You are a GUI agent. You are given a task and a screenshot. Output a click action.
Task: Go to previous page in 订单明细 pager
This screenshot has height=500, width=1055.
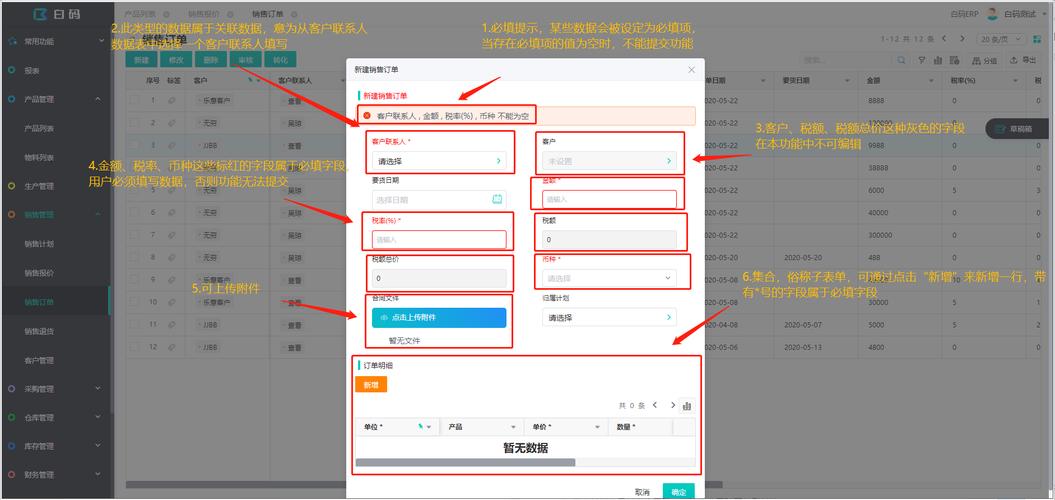(655, 406)
